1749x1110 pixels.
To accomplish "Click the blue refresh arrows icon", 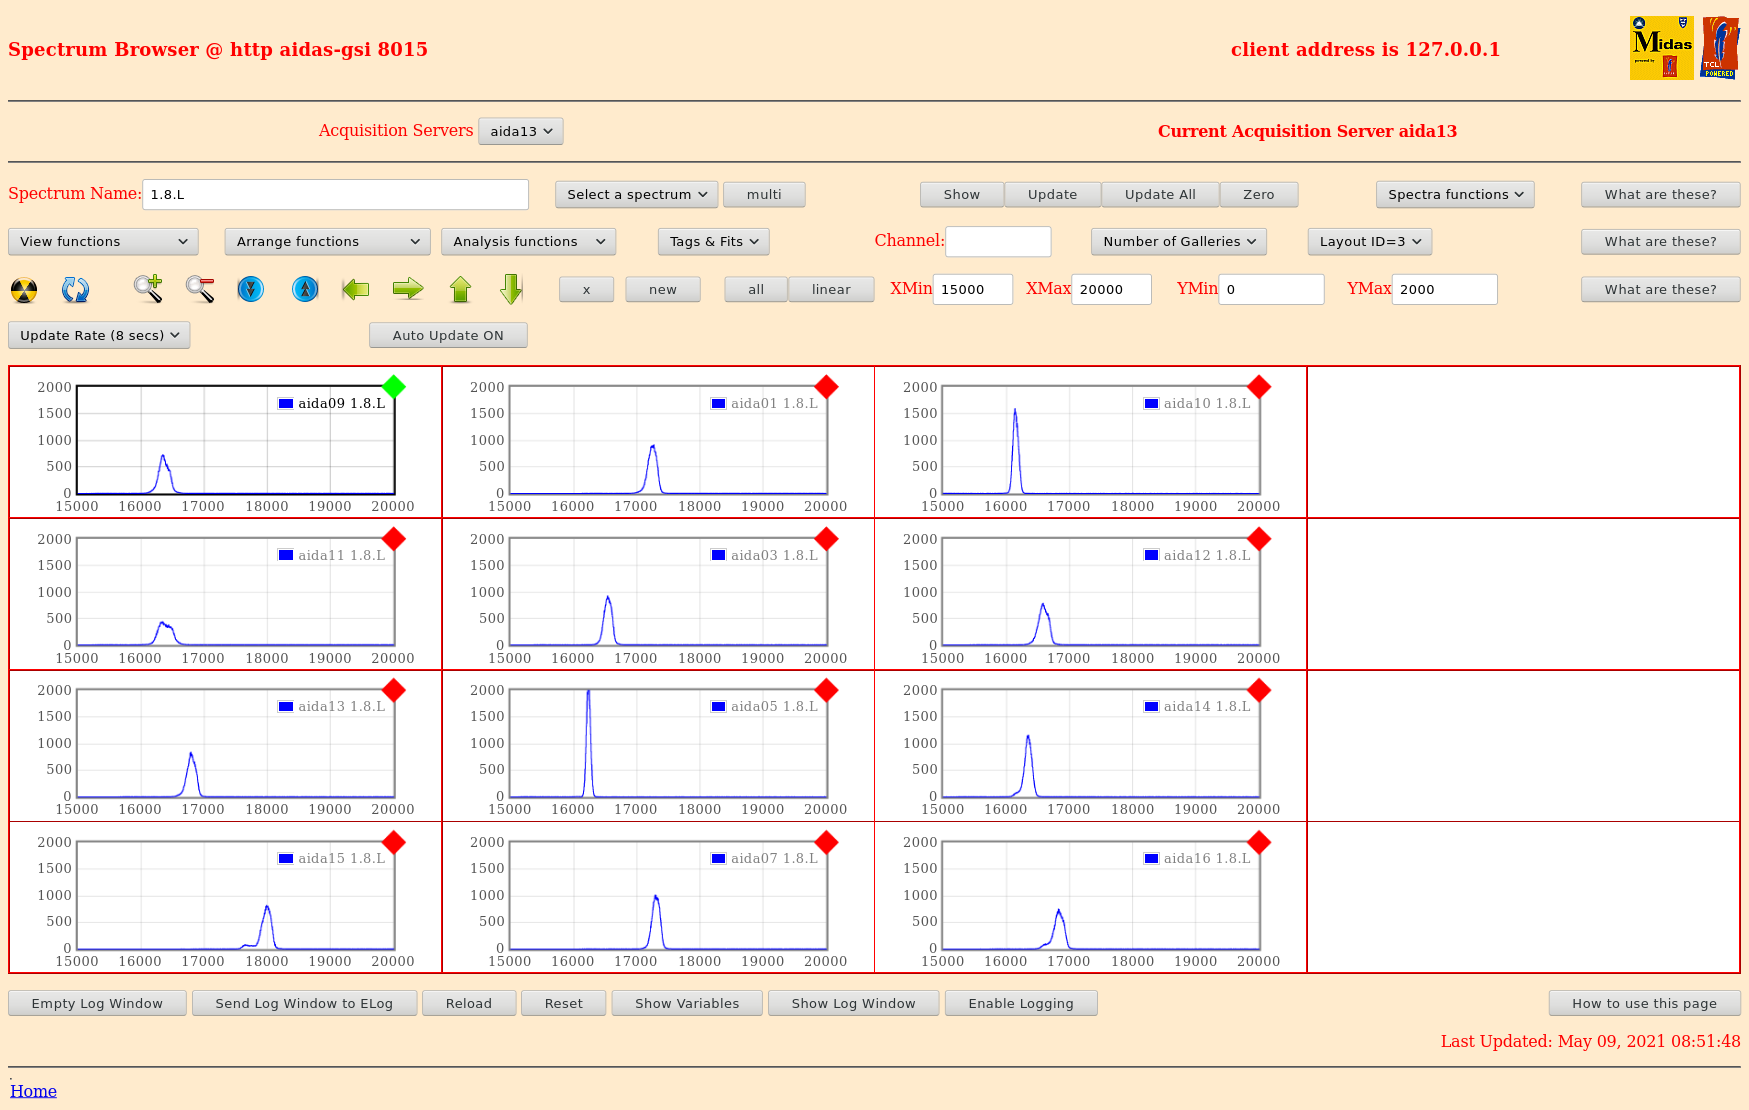I will [x=75, y=290].
